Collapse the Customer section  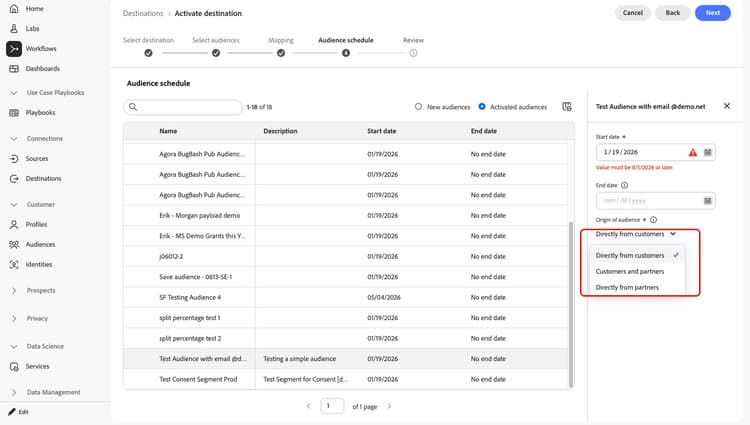[x=14, y=205]
